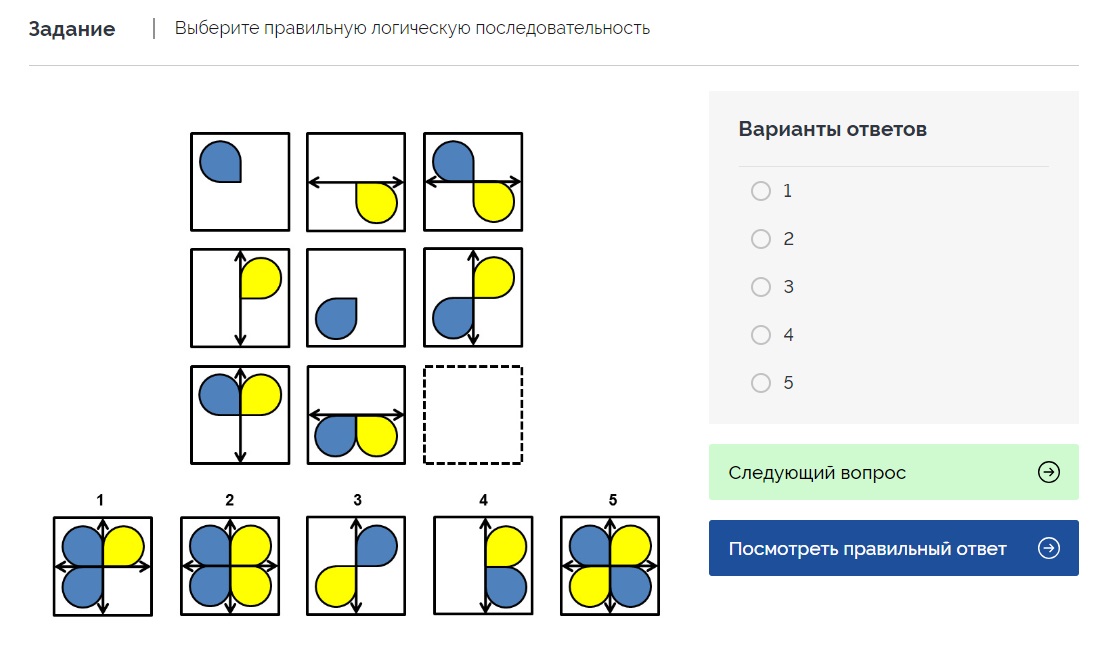Select radio button for answer 2
The height and width of the screenshot is (648, 1107).
pos(761,239)
